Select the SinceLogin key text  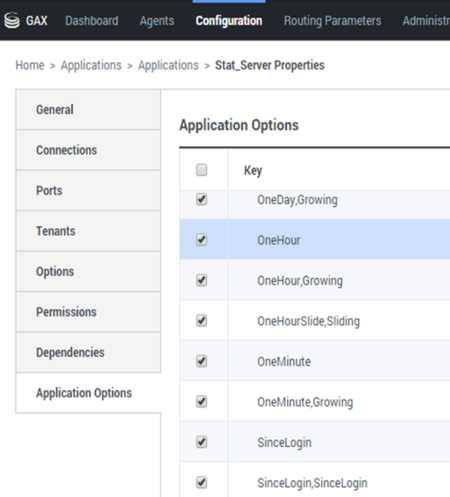[x=284, y=443]
